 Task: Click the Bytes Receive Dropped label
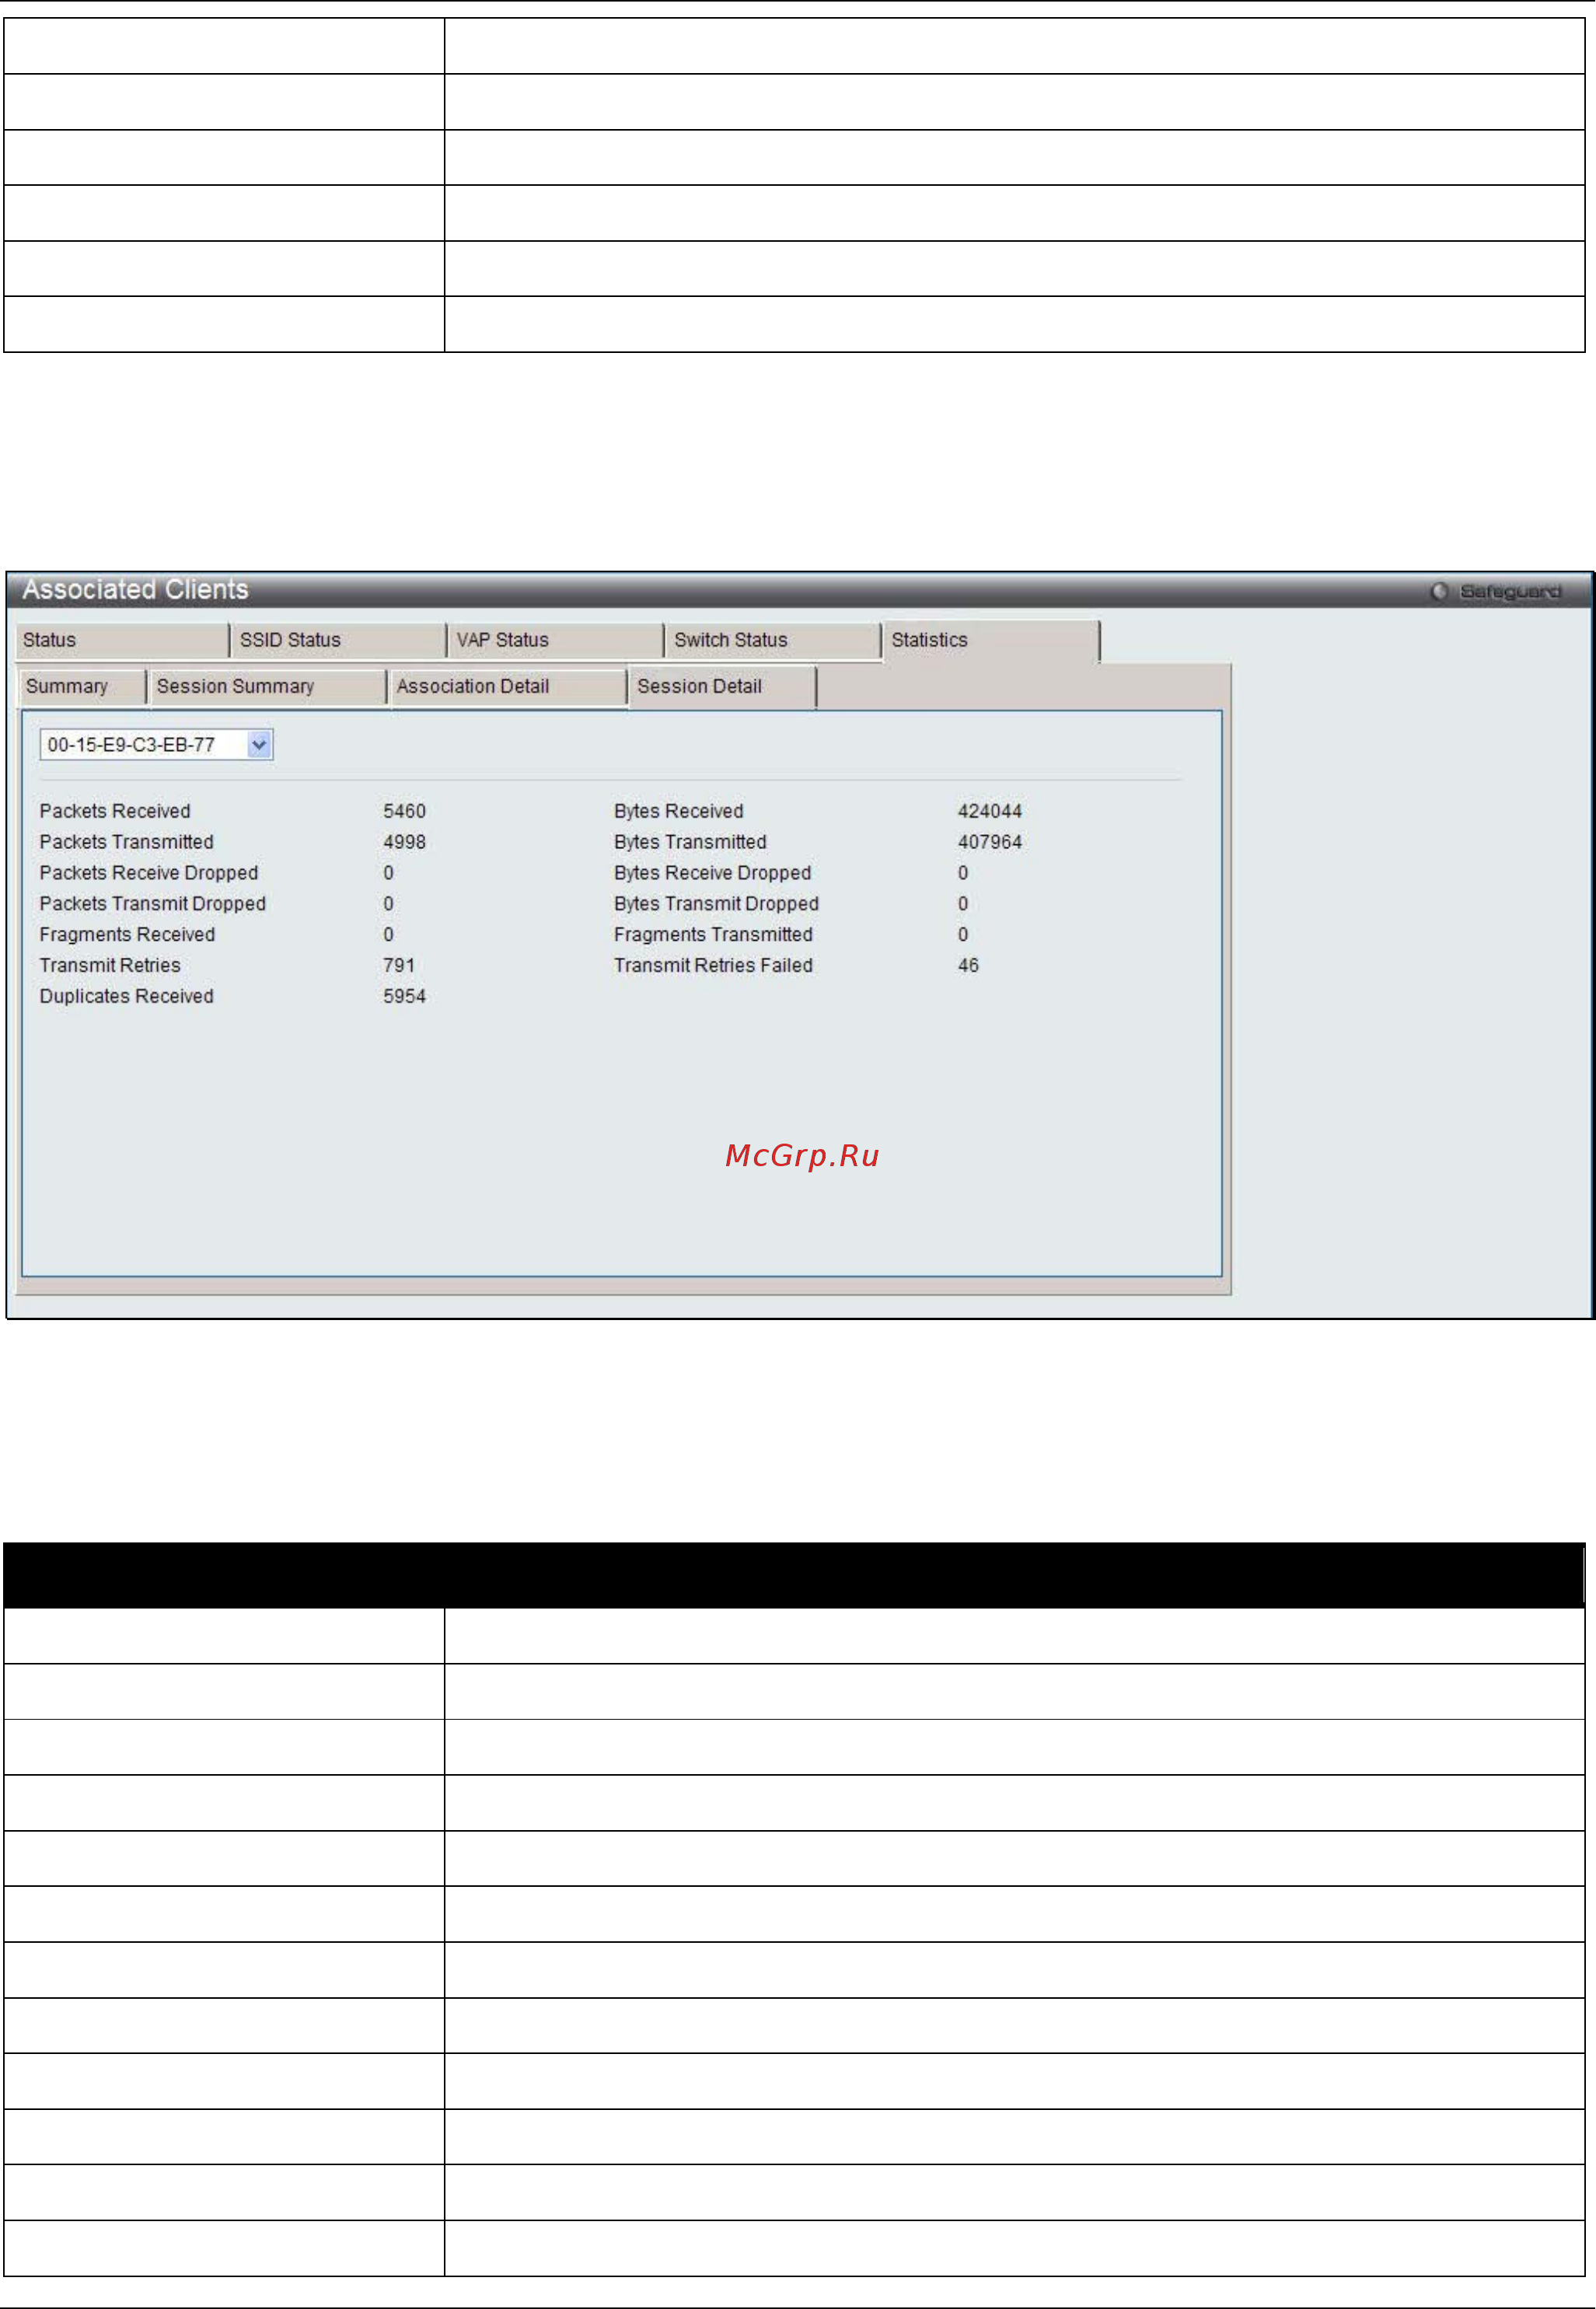[x=712, y=873]
